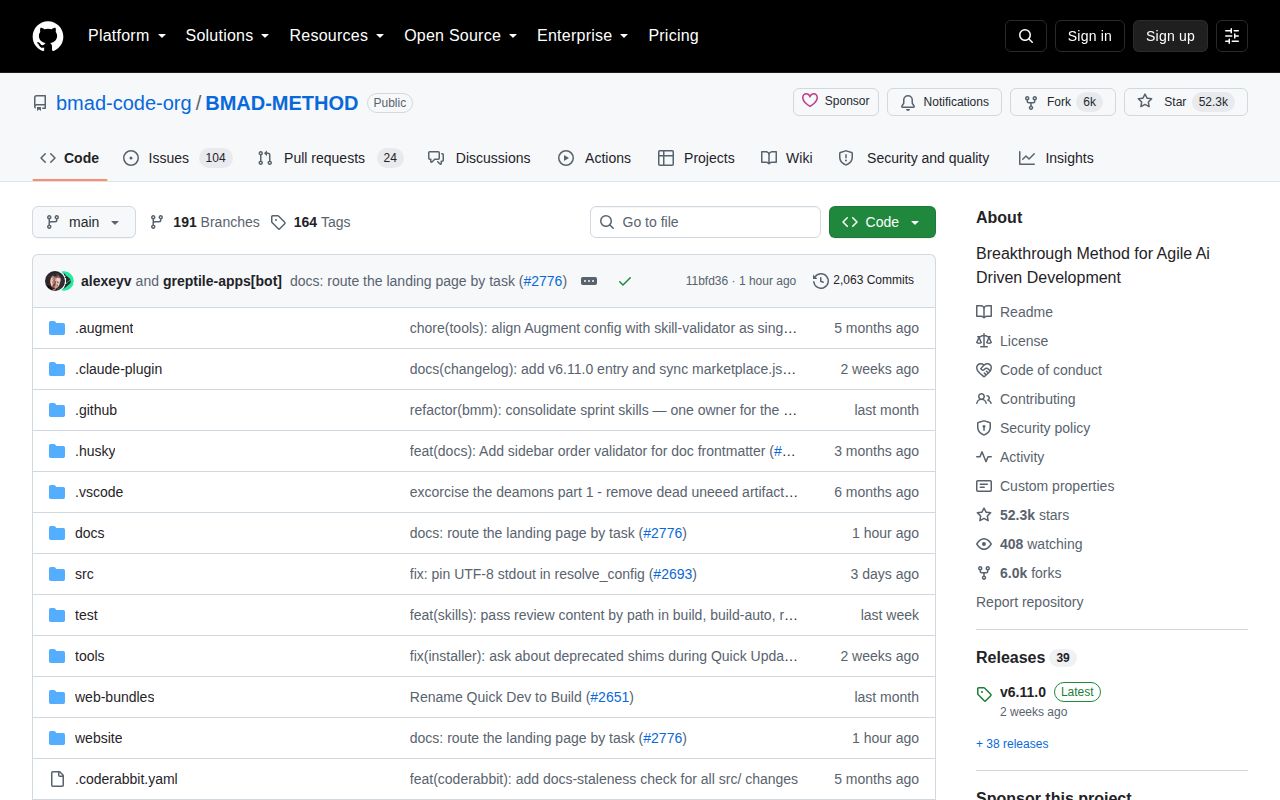Open pull request #2693 link
This screenshot has height=800, width=1280.
tap(673, 574)
